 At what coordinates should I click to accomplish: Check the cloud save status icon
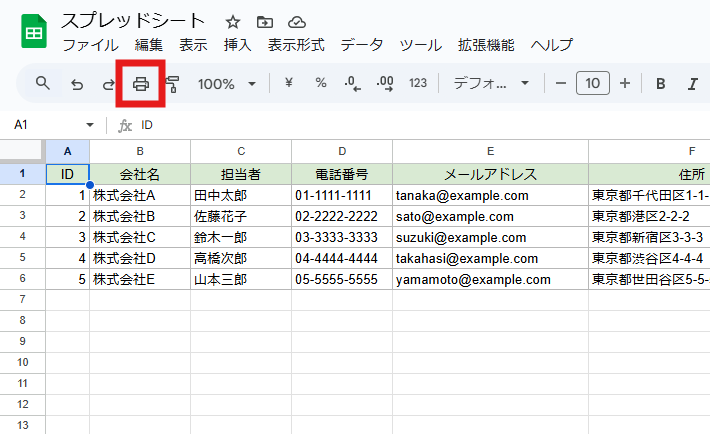pos(296,21)
